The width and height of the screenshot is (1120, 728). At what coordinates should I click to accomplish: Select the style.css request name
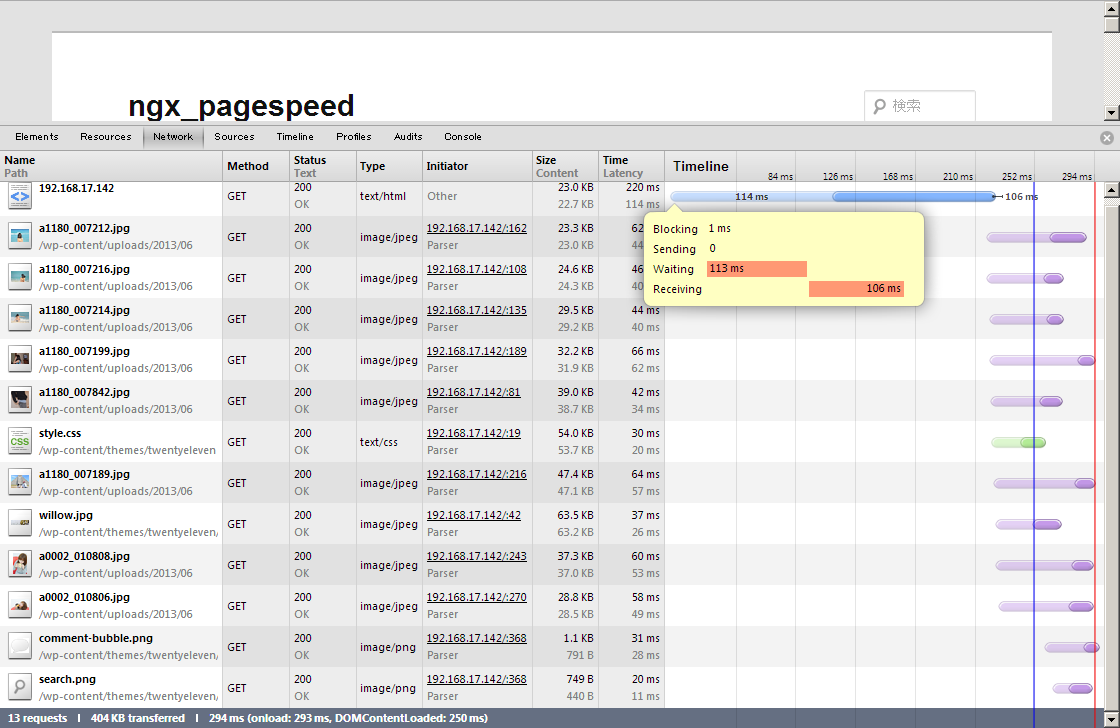pos(60,433)
